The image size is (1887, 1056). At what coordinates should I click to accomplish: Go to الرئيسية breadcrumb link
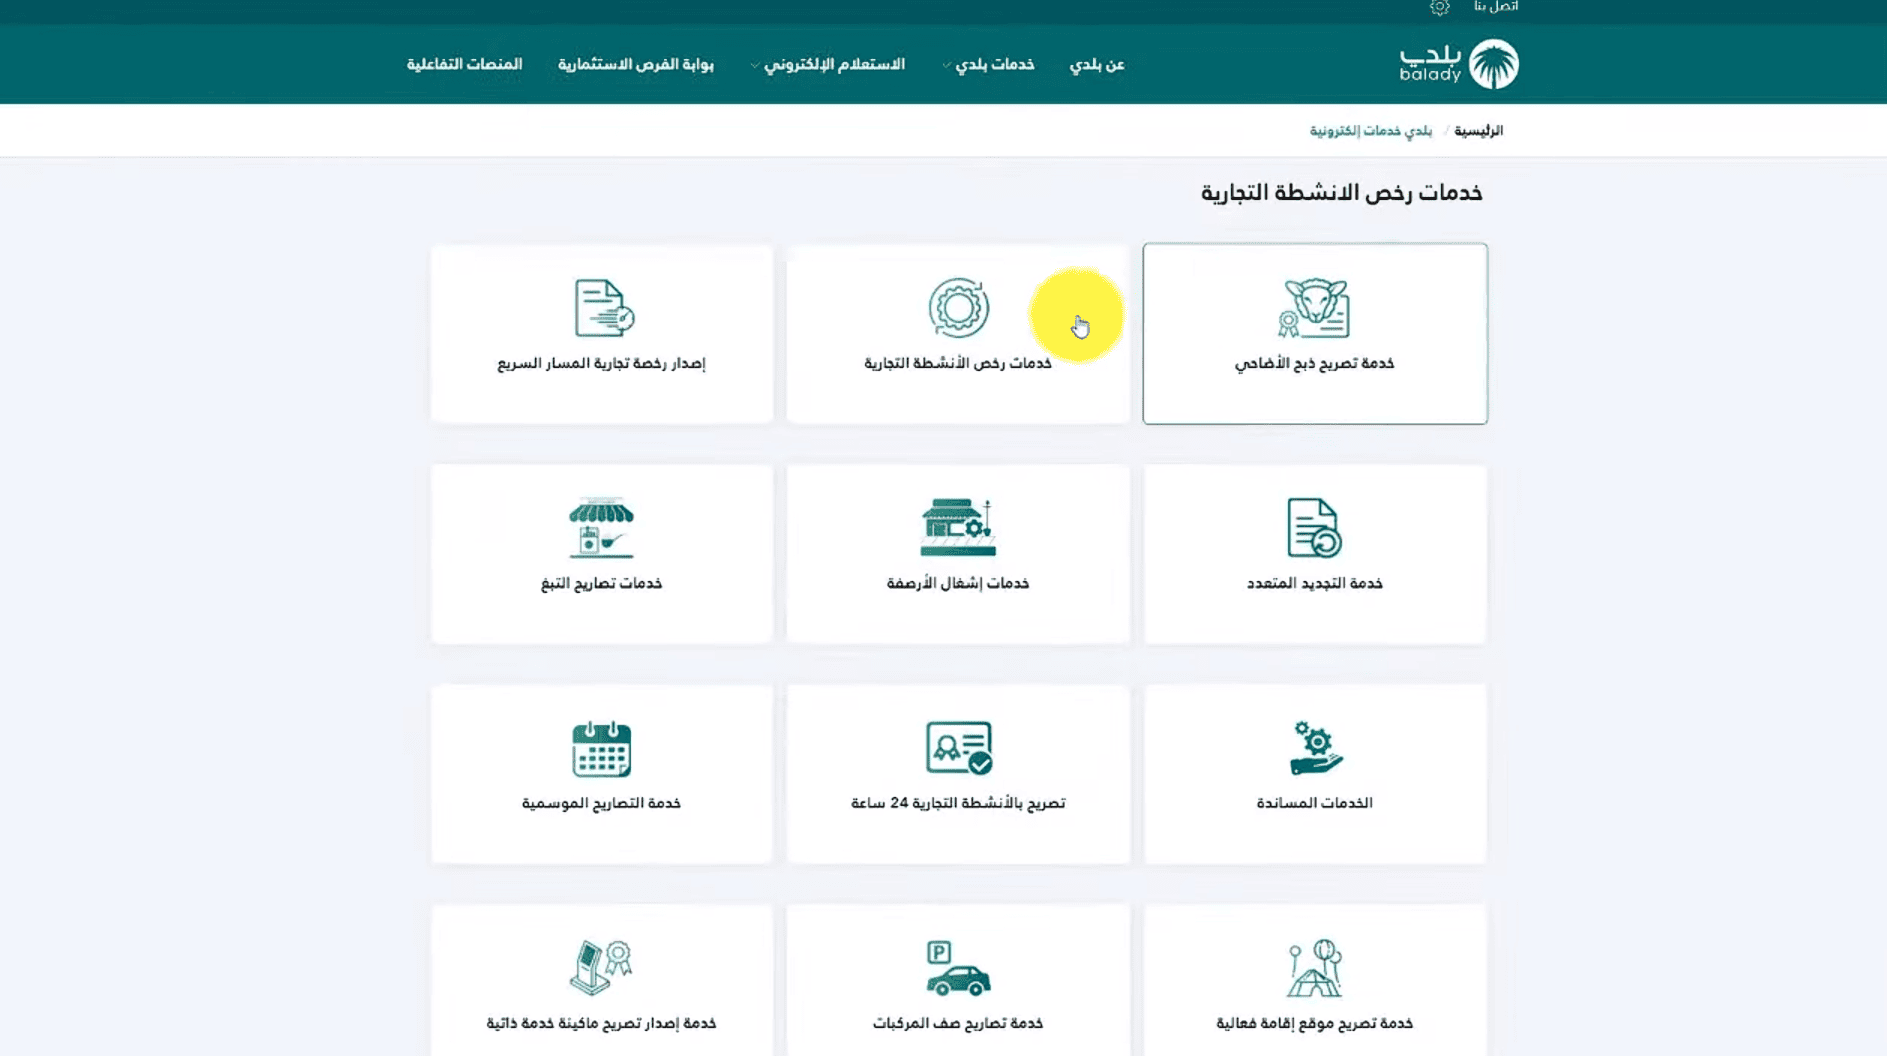[1478, 131]
